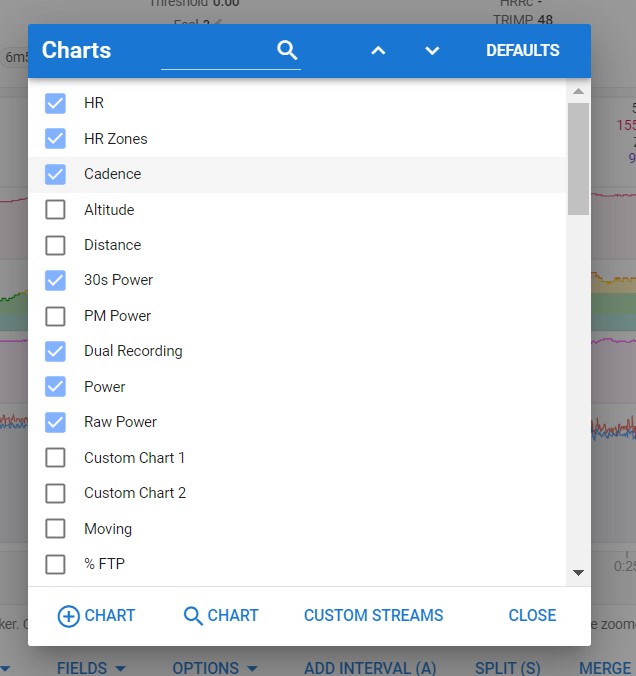
Task: Uncheck the HR chart checkbox
Action: click(x=56, y=103)
